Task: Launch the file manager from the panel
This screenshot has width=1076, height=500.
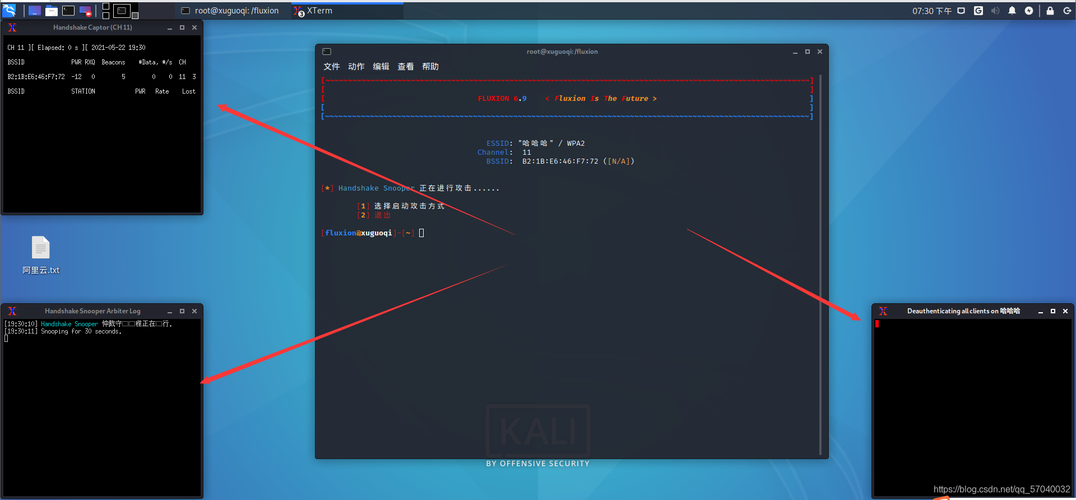Action: [x=51, y=10]
